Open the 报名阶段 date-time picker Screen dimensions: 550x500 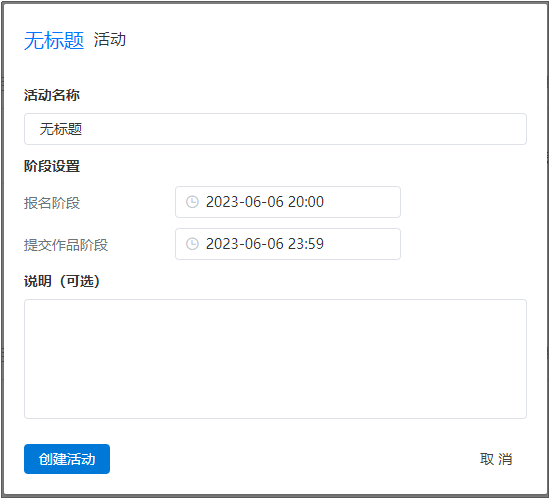[288, 202]
